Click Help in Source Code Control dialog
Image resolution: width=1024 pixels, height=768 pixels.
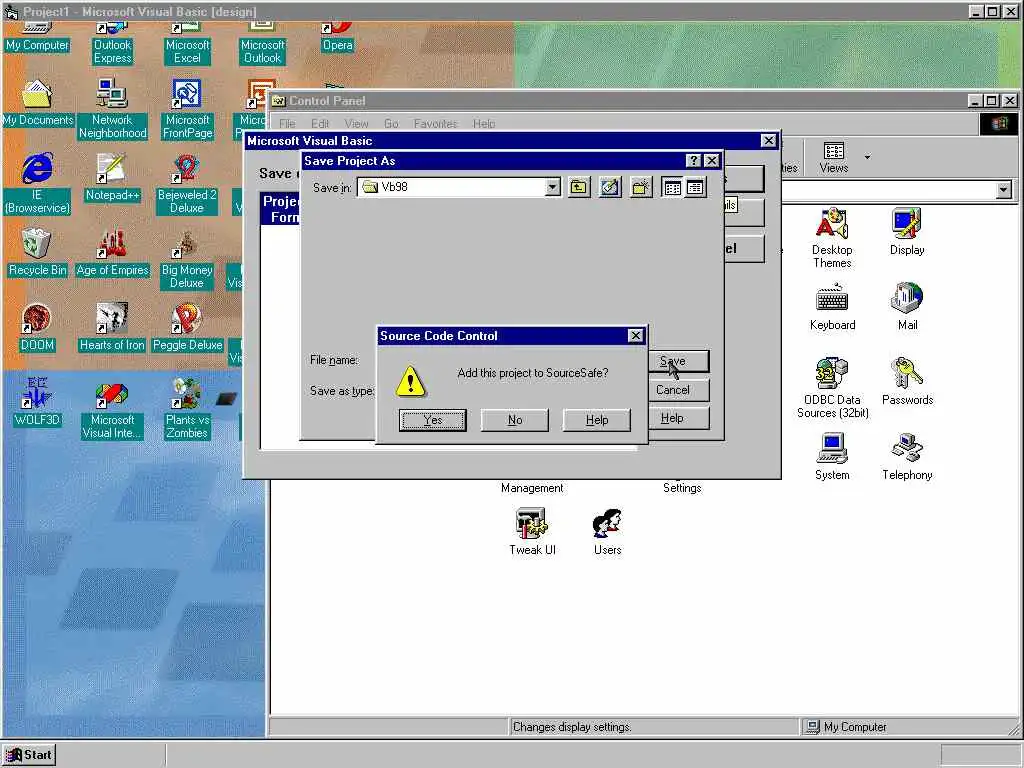coord(596,420)
